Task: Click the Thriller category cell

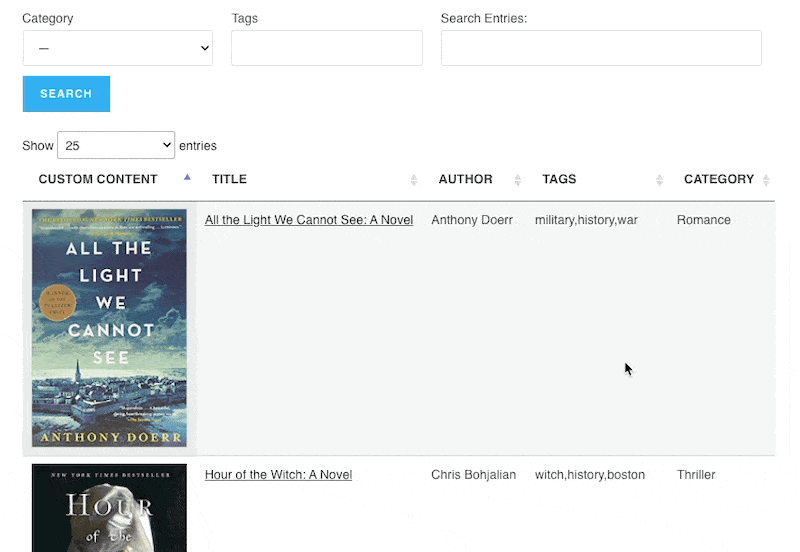Action: (x=696, y=475)
